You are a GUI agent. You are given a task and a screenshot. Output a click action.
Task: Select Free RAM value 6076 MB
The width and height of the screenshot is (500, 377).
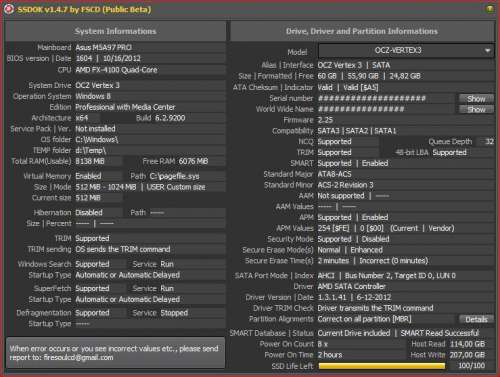[x=193, y=161]
